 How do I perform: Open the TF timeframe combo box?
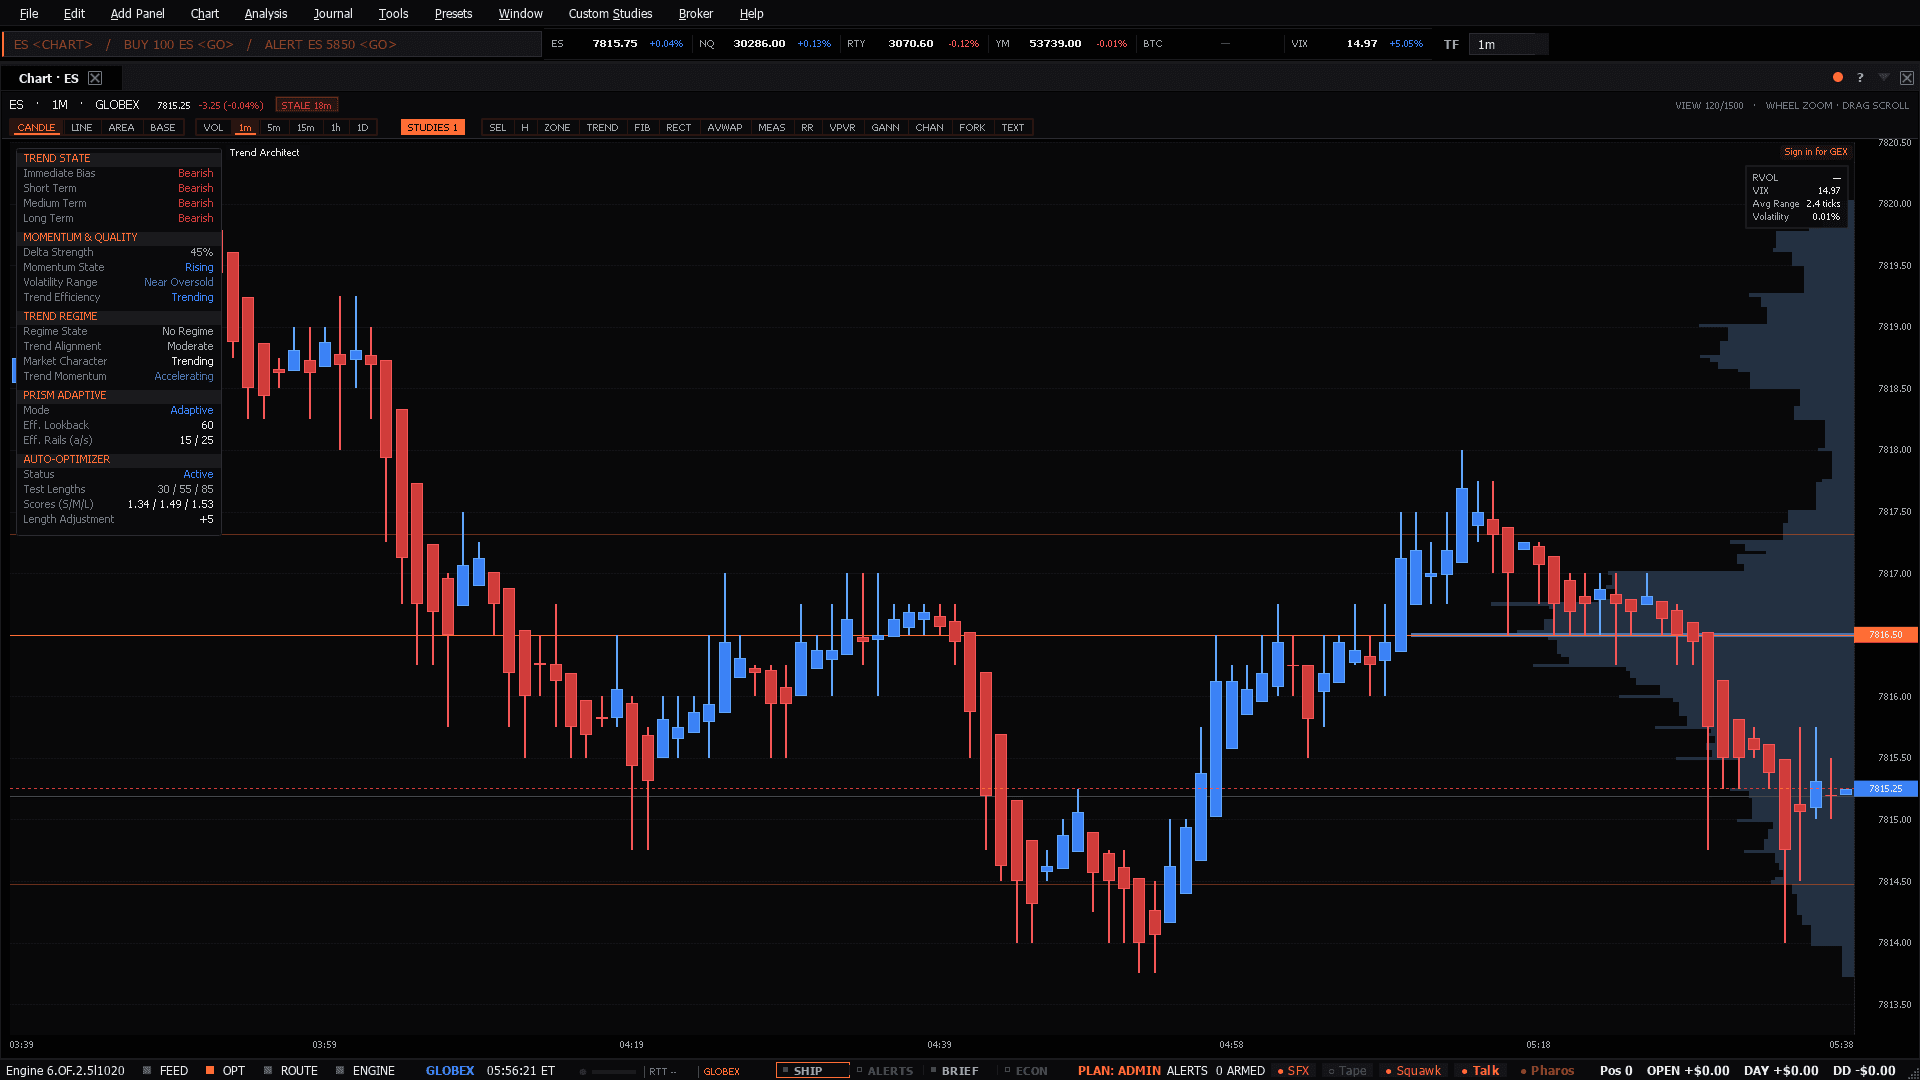pyautogui.click(x=1508, y=44)
